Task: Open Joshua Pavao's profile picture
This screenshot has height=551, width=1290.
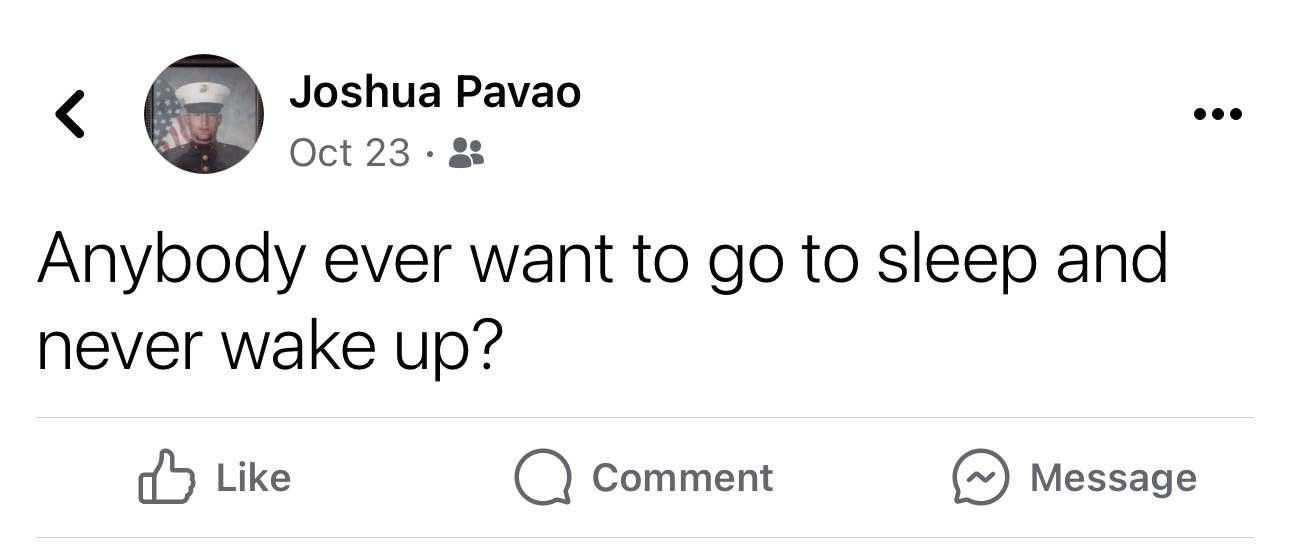Action: coord(204,114)
